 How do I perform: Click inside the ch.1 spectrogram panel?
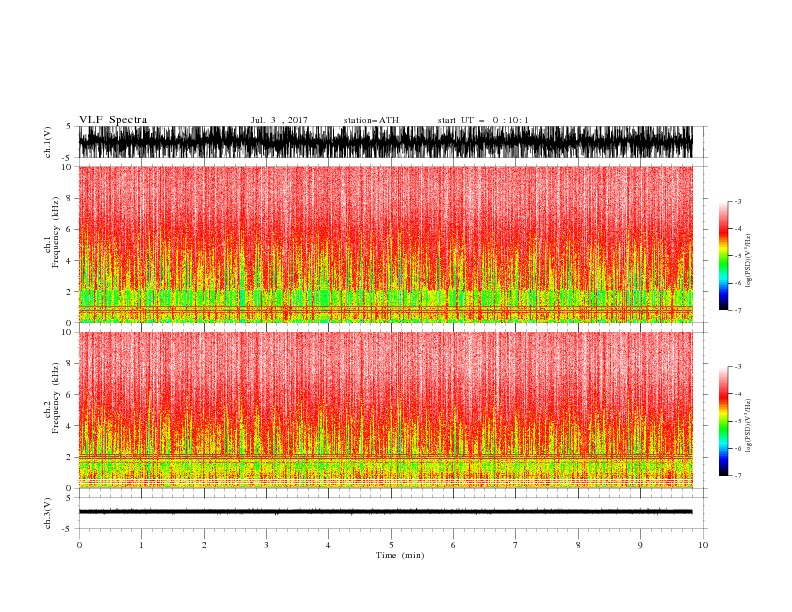tap(385, 244)
